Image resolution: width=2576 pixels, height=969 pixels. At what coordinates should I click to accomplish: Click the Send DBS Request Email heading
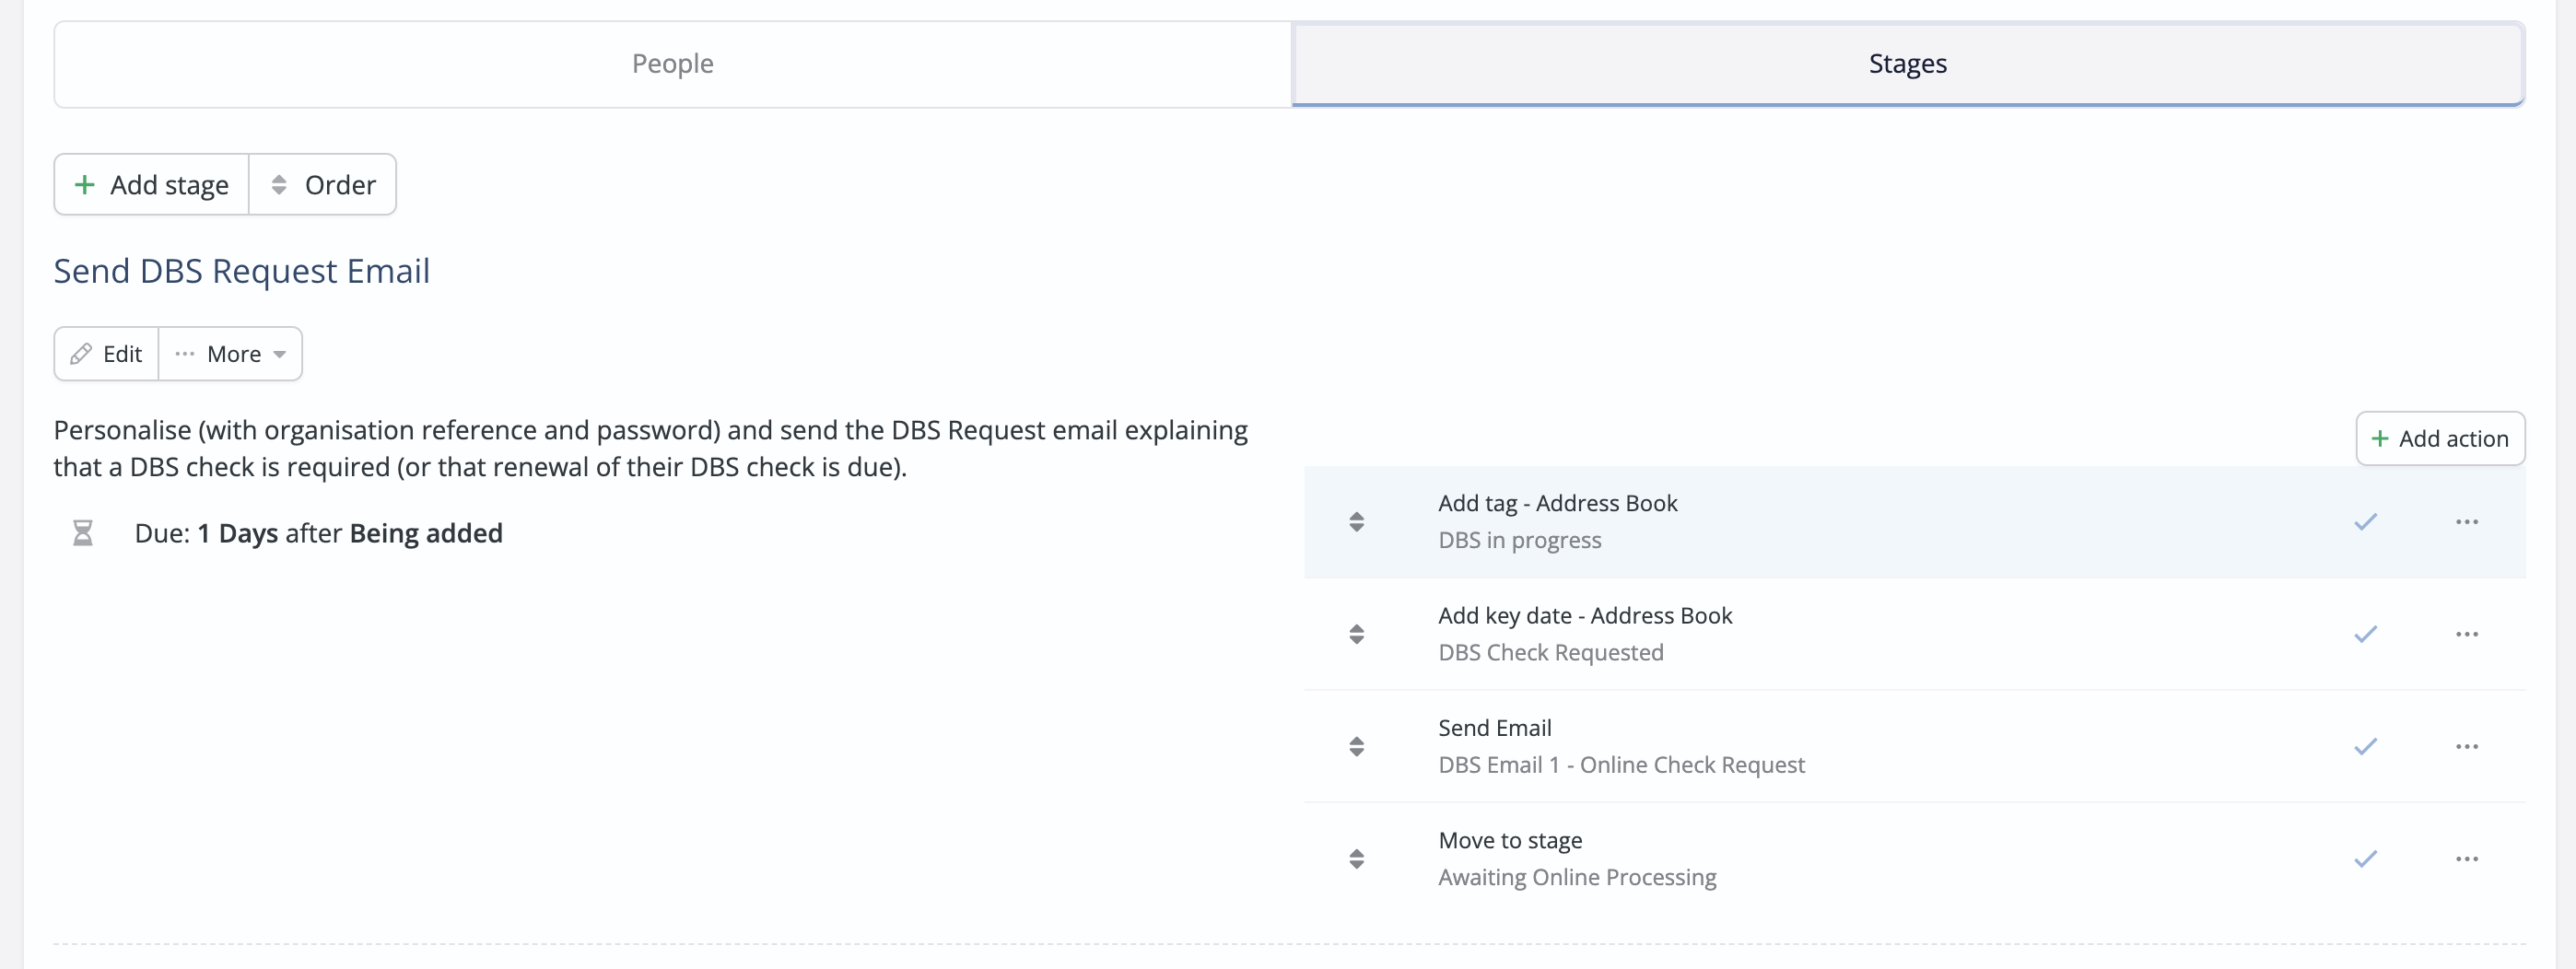click(241, 270)
